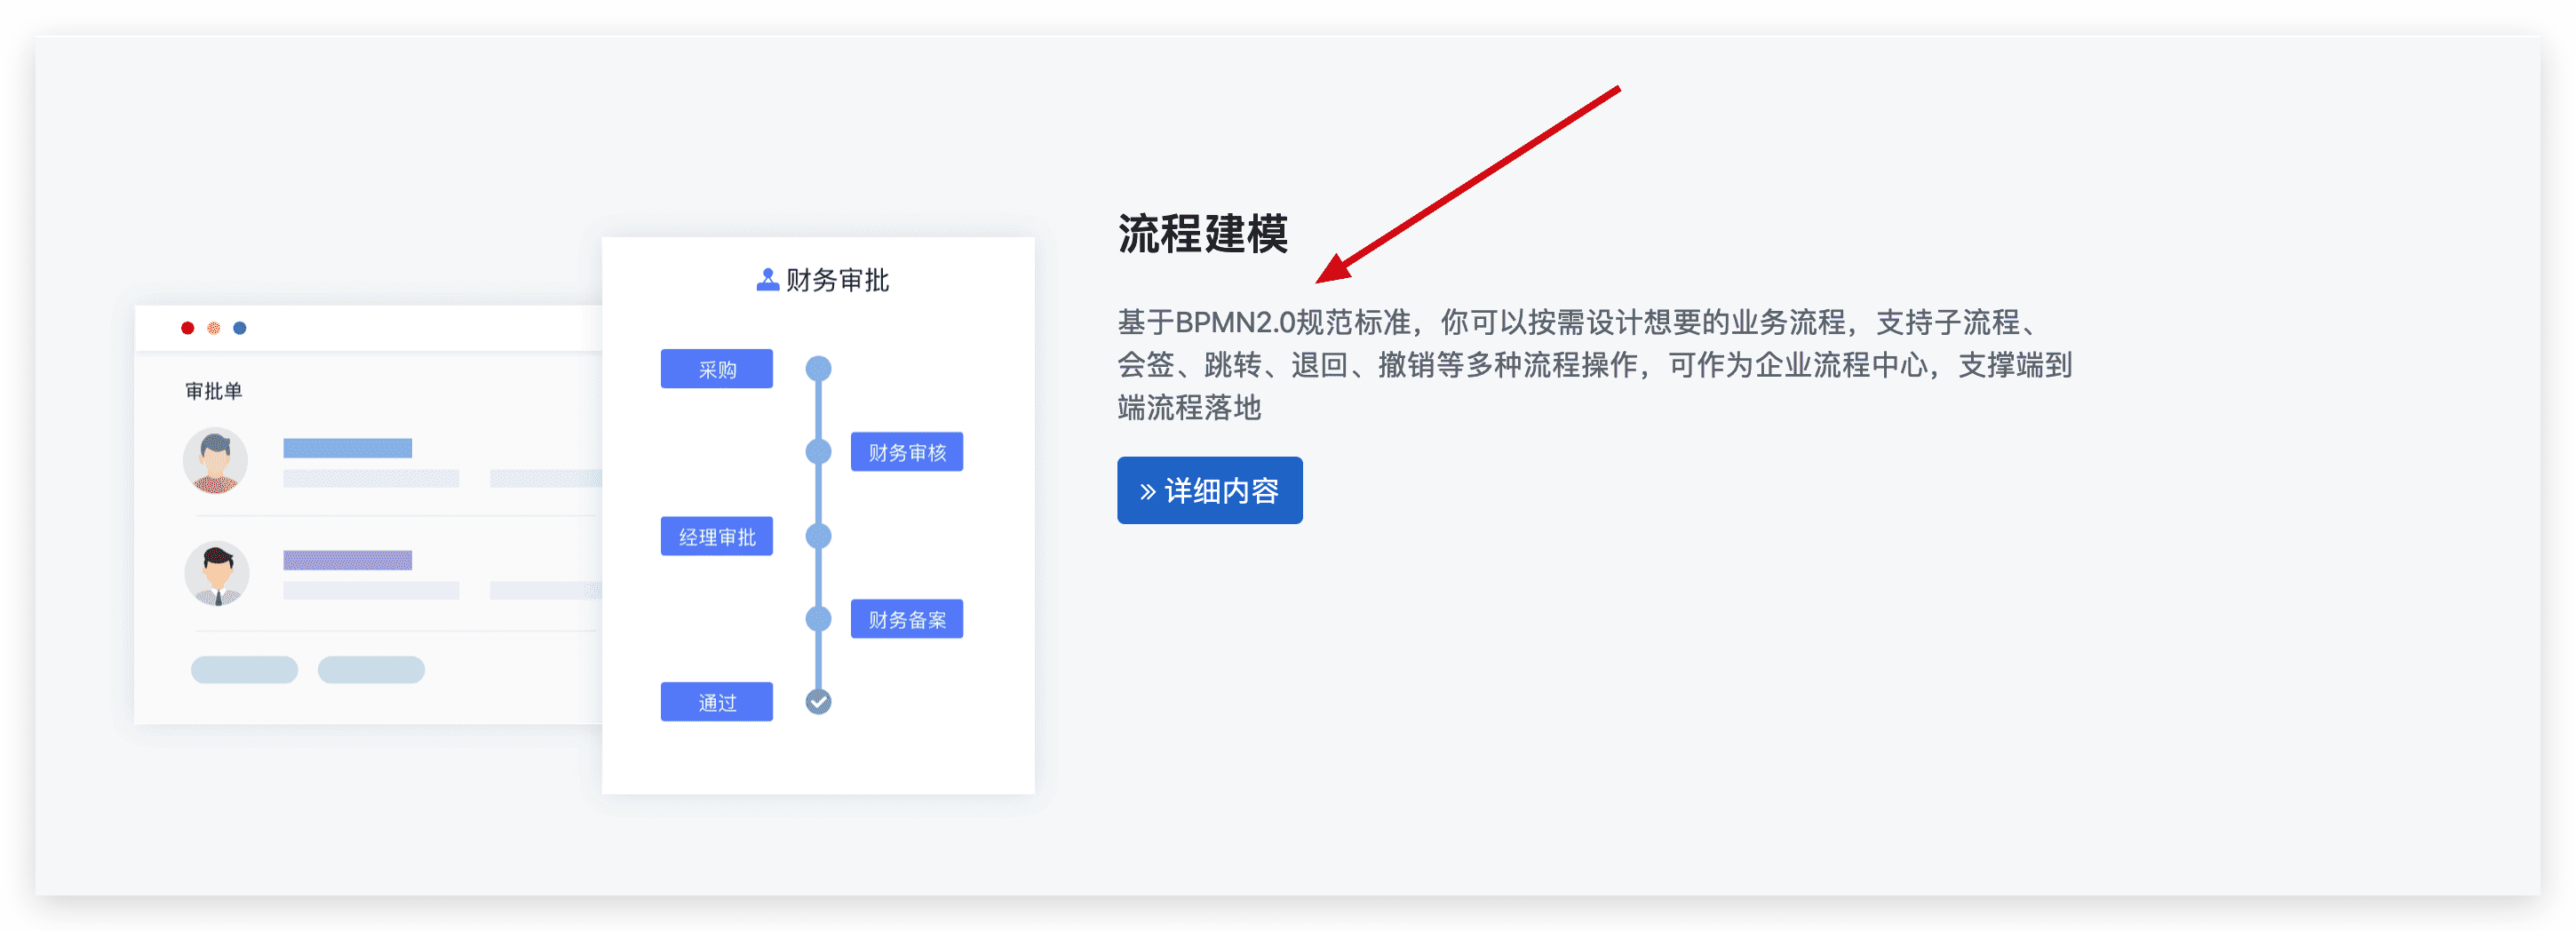
Task: Click the second pill placeholder under the approval list
Action: 371,670
